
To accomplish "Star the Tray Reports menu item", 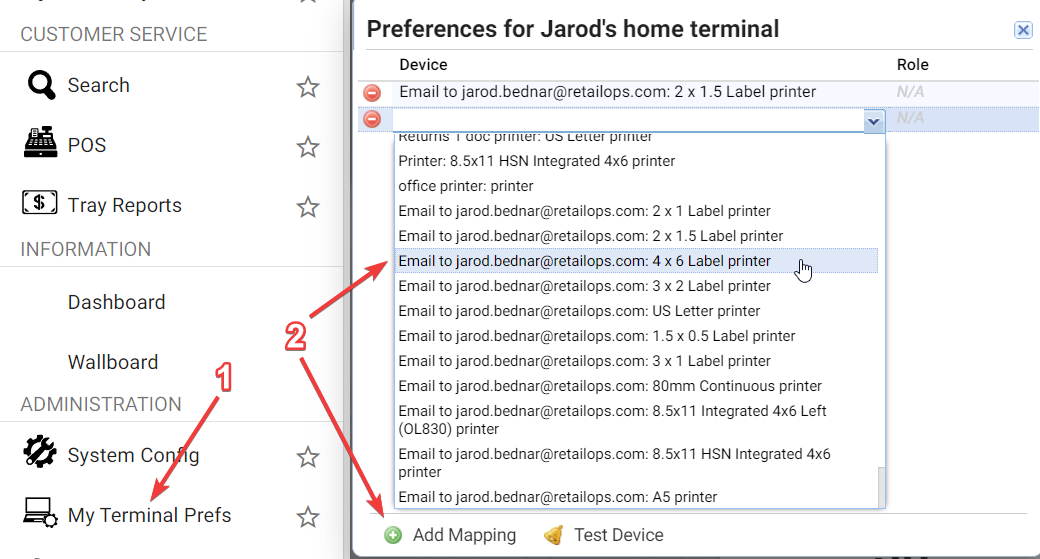I will pyautogui.click(x=307, y=207).
